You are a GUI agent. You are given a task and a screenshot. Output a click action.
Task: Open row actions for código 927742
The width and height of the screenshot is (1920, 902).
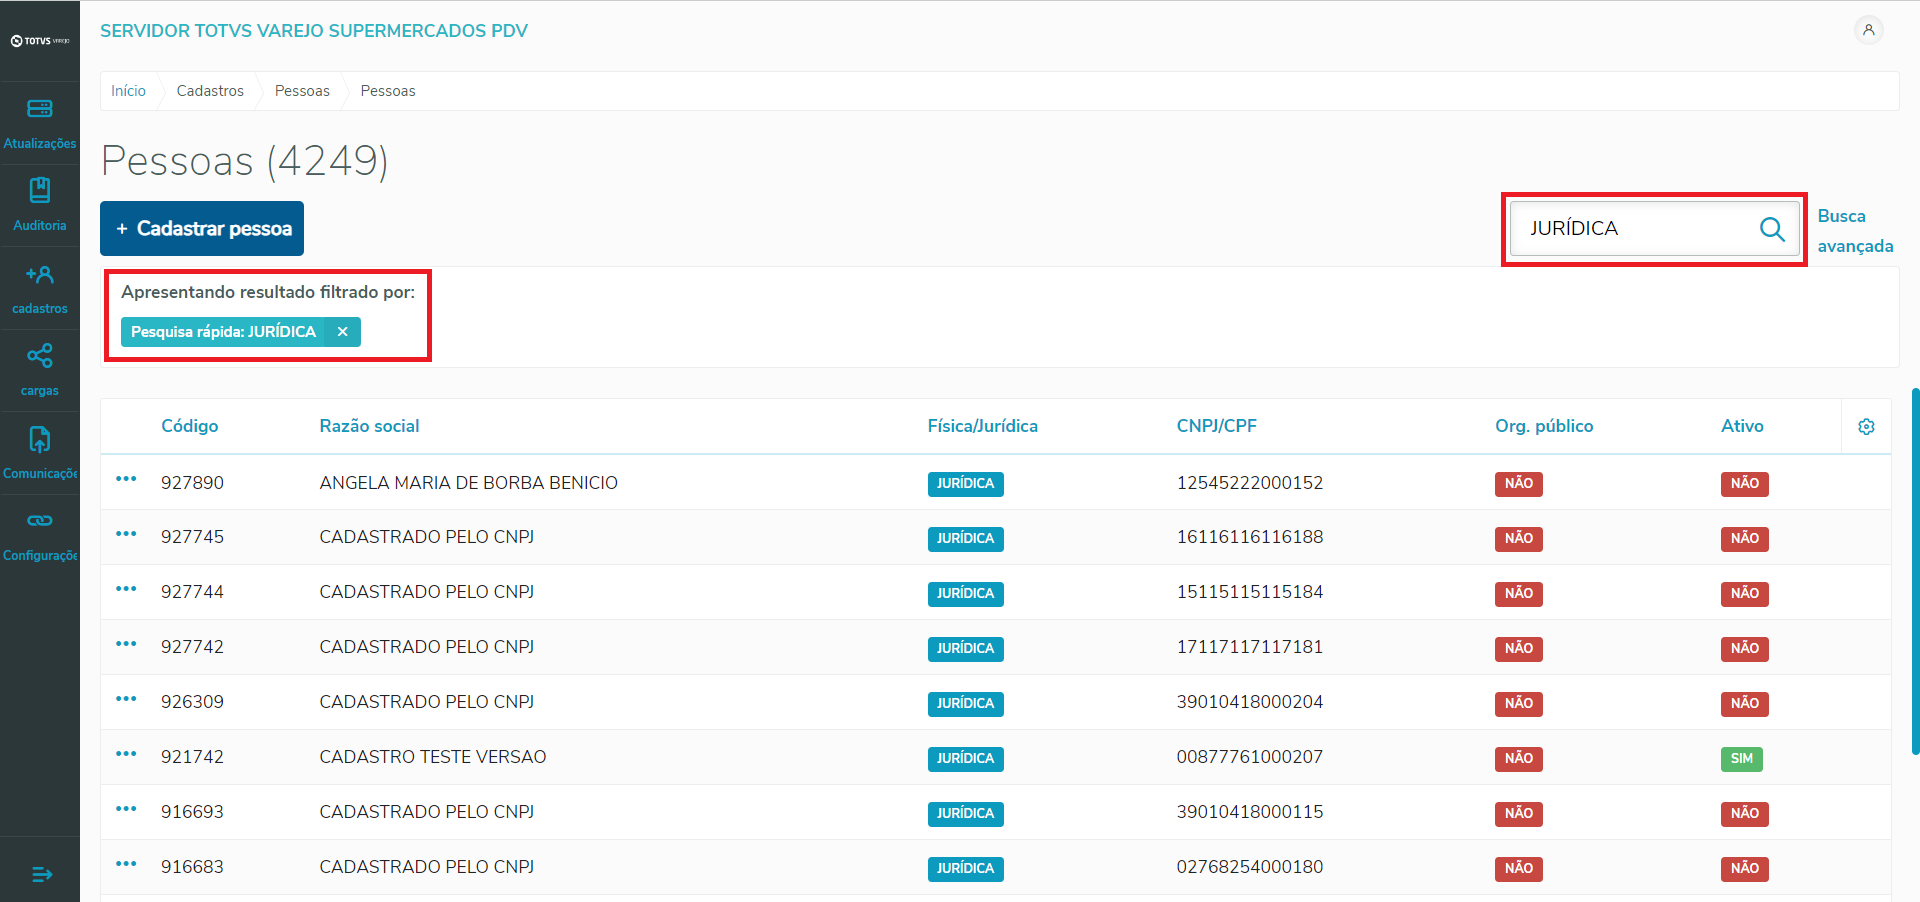click(x=126, y=644)
